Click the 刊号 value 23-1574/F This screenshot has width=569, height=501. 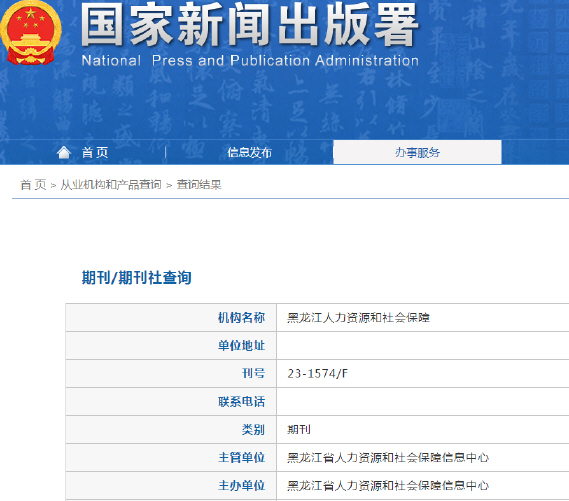click(x=318, y=374)
